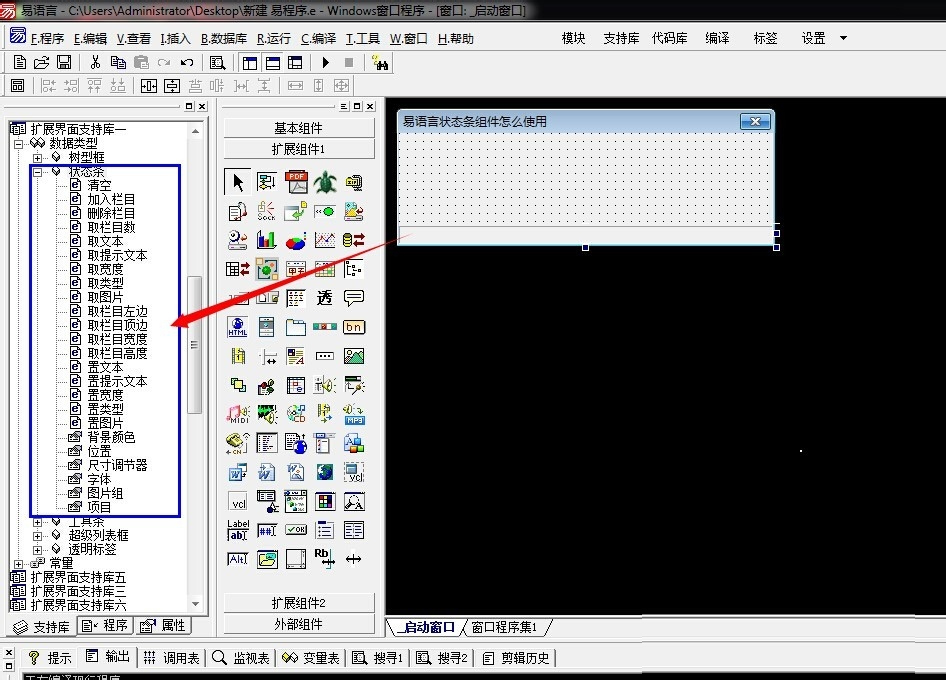Image resolution: width=946 pixels, height=680 pixels.
Task: Collapse the 状态条 tree node
Action: click(x=38, y=172)
